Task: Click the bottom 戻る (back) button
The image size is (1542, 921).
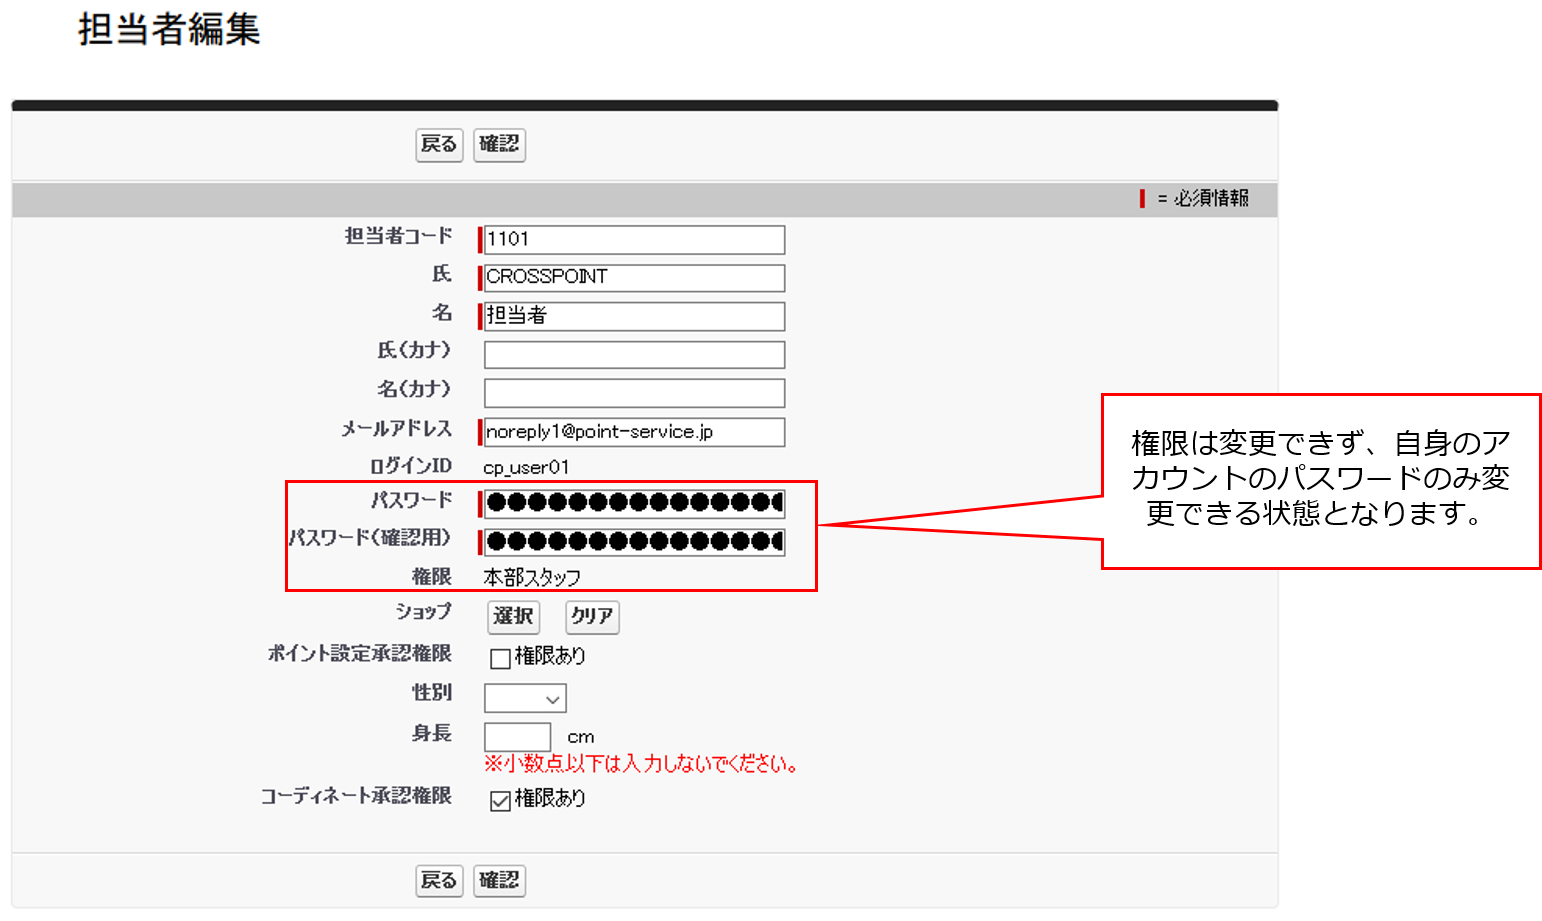Action: pos(439,881)
